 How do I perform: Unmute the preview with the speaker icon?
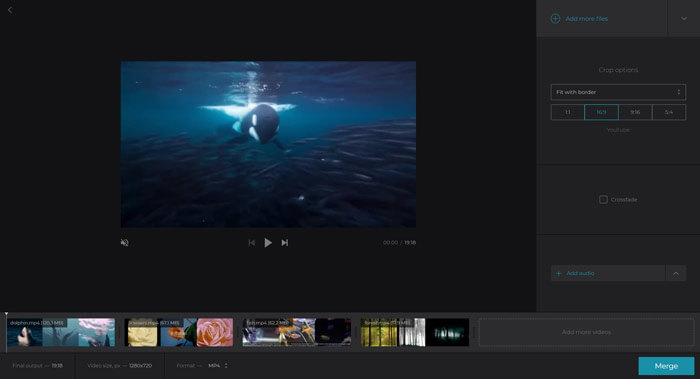pyautogui.click(x=125, y=242)
